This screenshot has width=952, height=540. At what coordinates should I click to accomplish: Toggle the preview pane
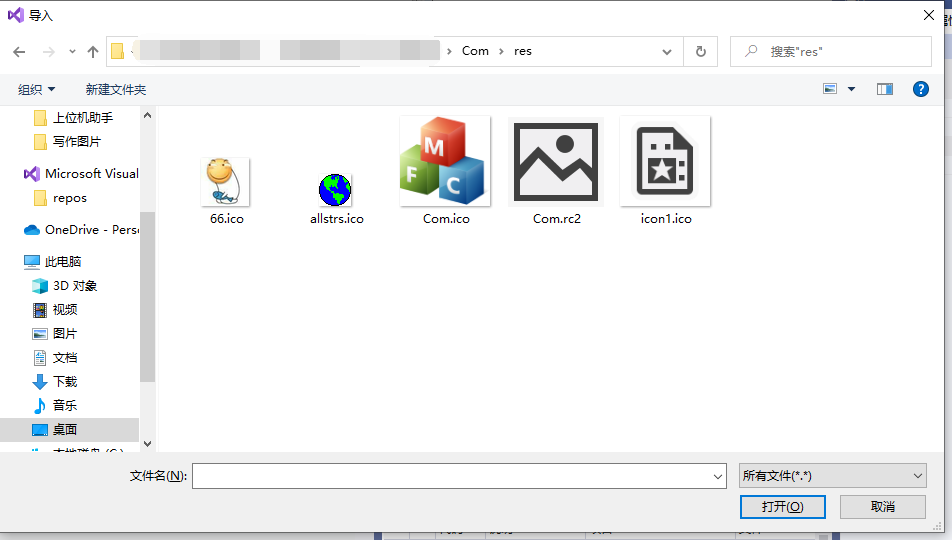coord(885,89)
